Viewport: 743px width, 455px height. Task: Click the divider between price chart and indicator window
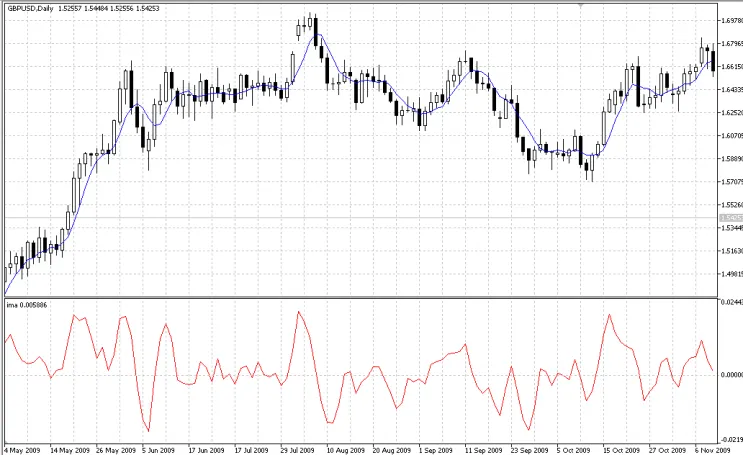[x=360, y=297]
